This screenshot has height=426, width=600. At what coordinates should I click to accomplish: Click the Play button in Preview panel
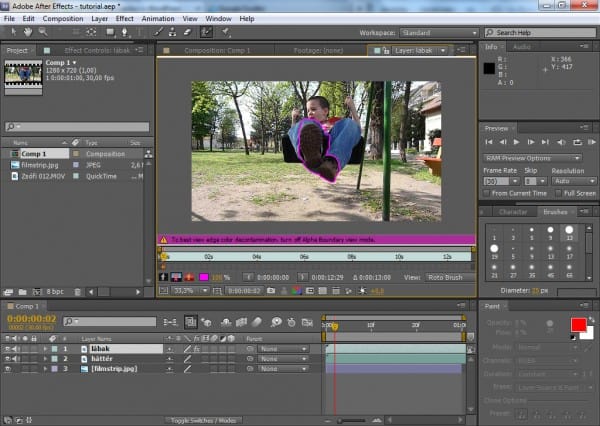(x=516, y=143)
